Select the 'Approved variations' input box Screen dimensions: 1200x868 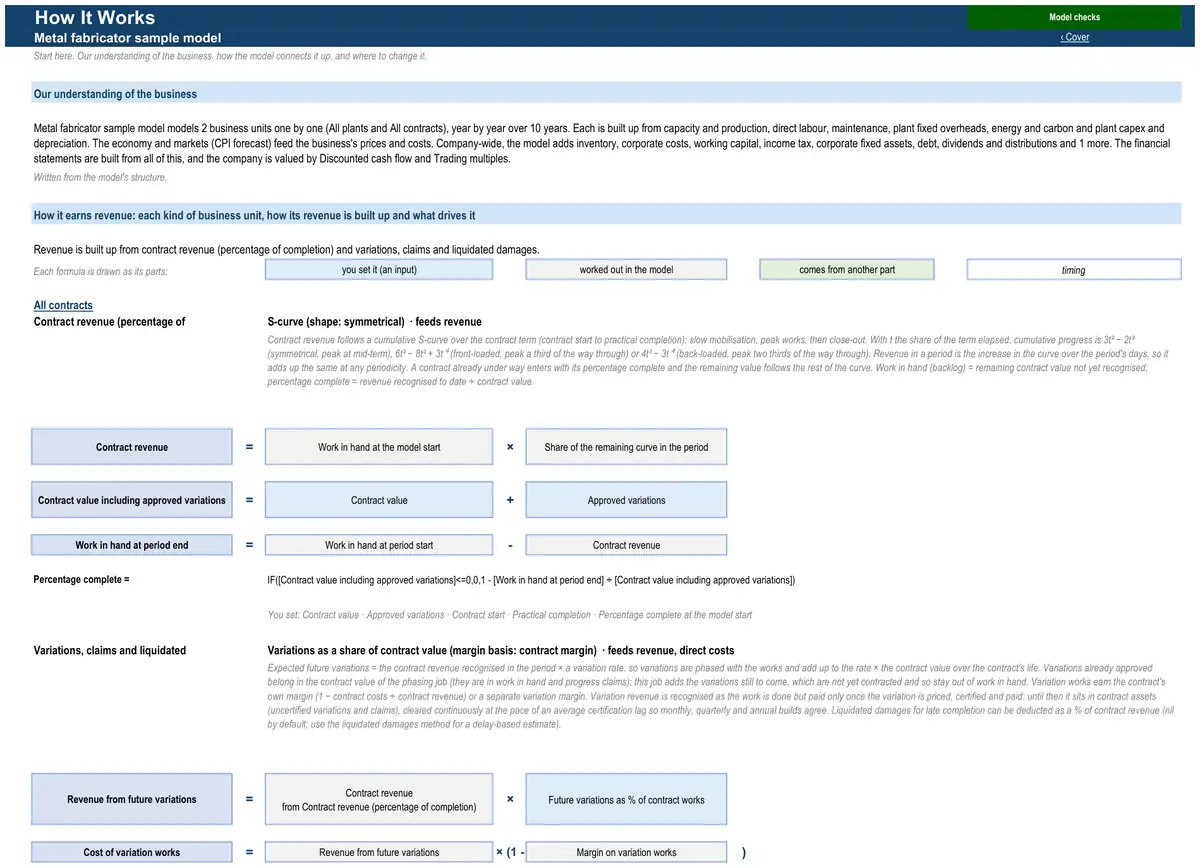(x=626, y=500)
